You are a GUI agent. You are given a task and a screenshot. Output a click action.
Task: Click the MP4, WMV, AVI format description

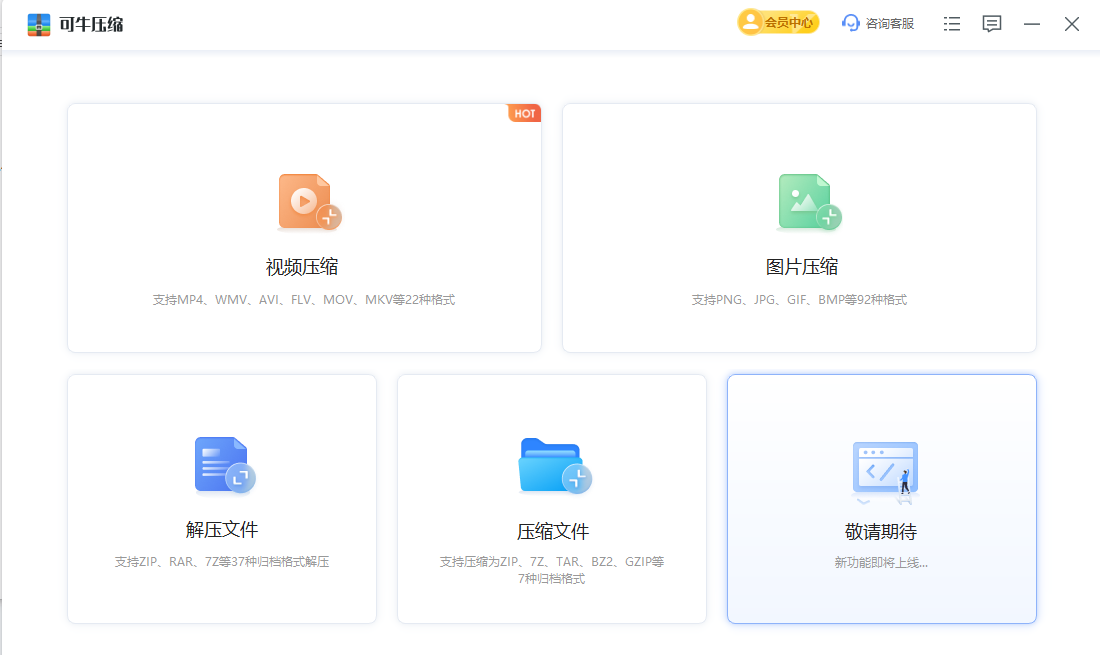(303, 300)
